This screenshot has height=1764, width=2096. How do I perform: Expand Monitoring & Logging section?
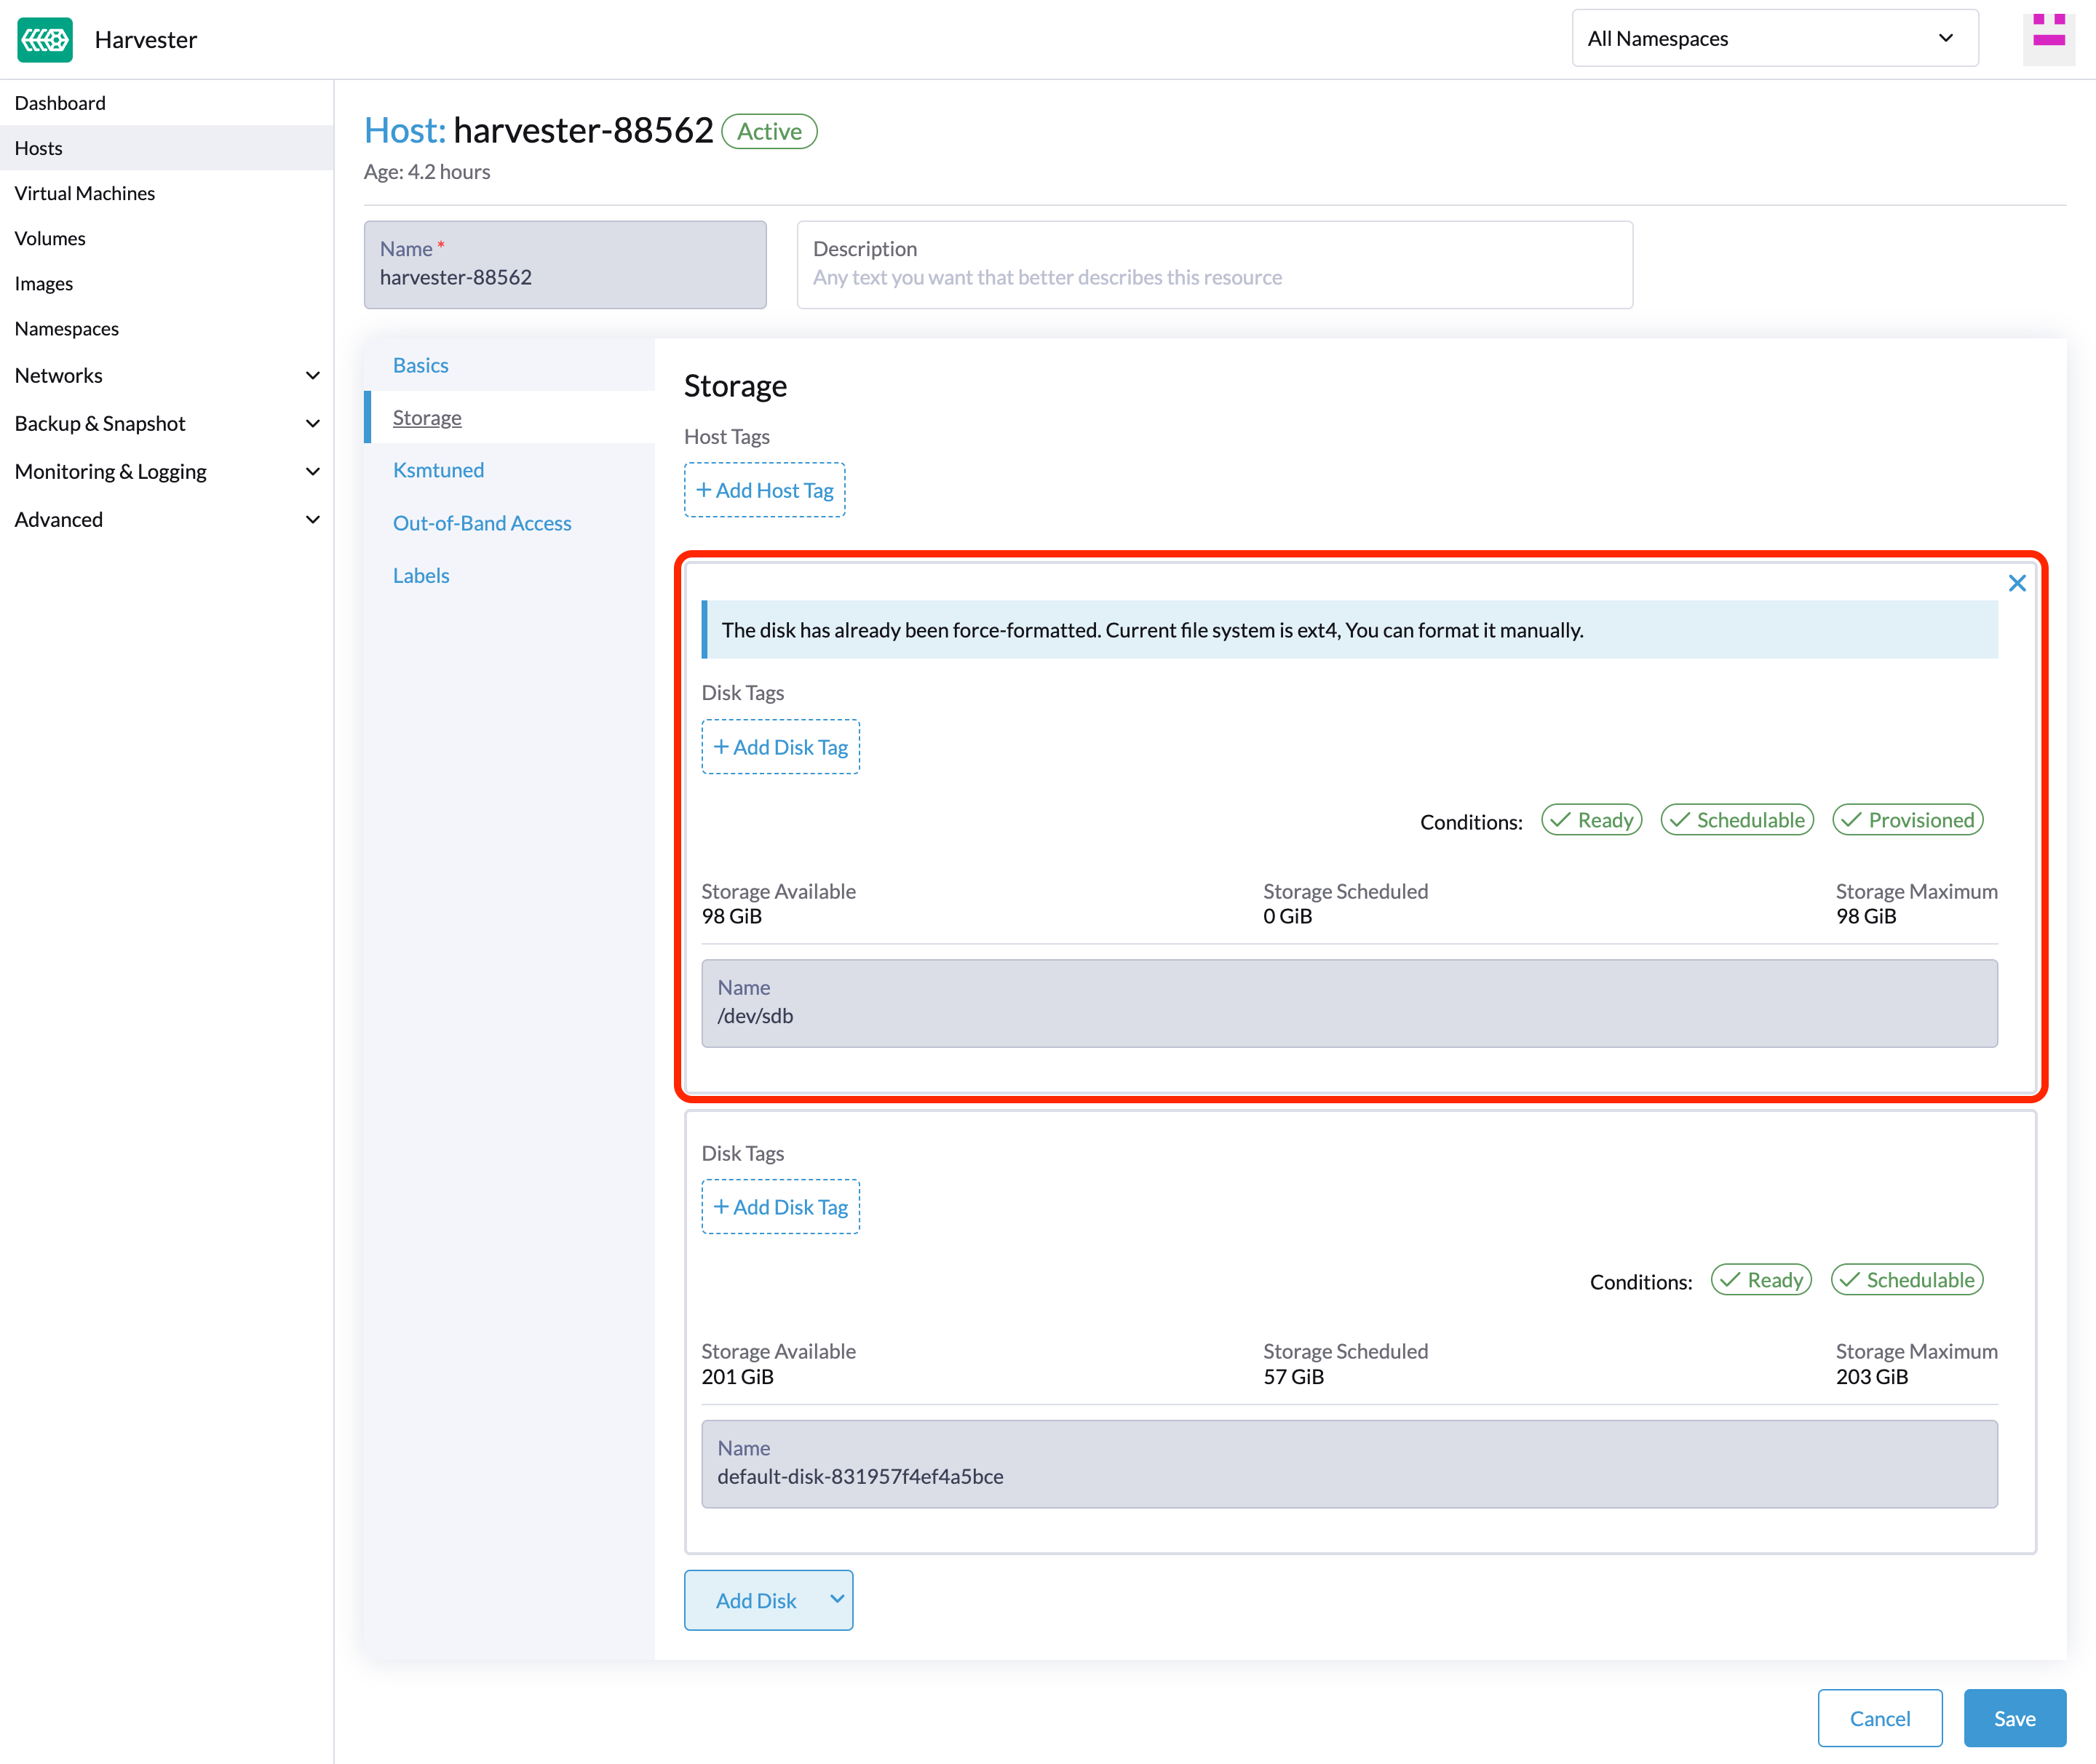[x=166, y=471]
